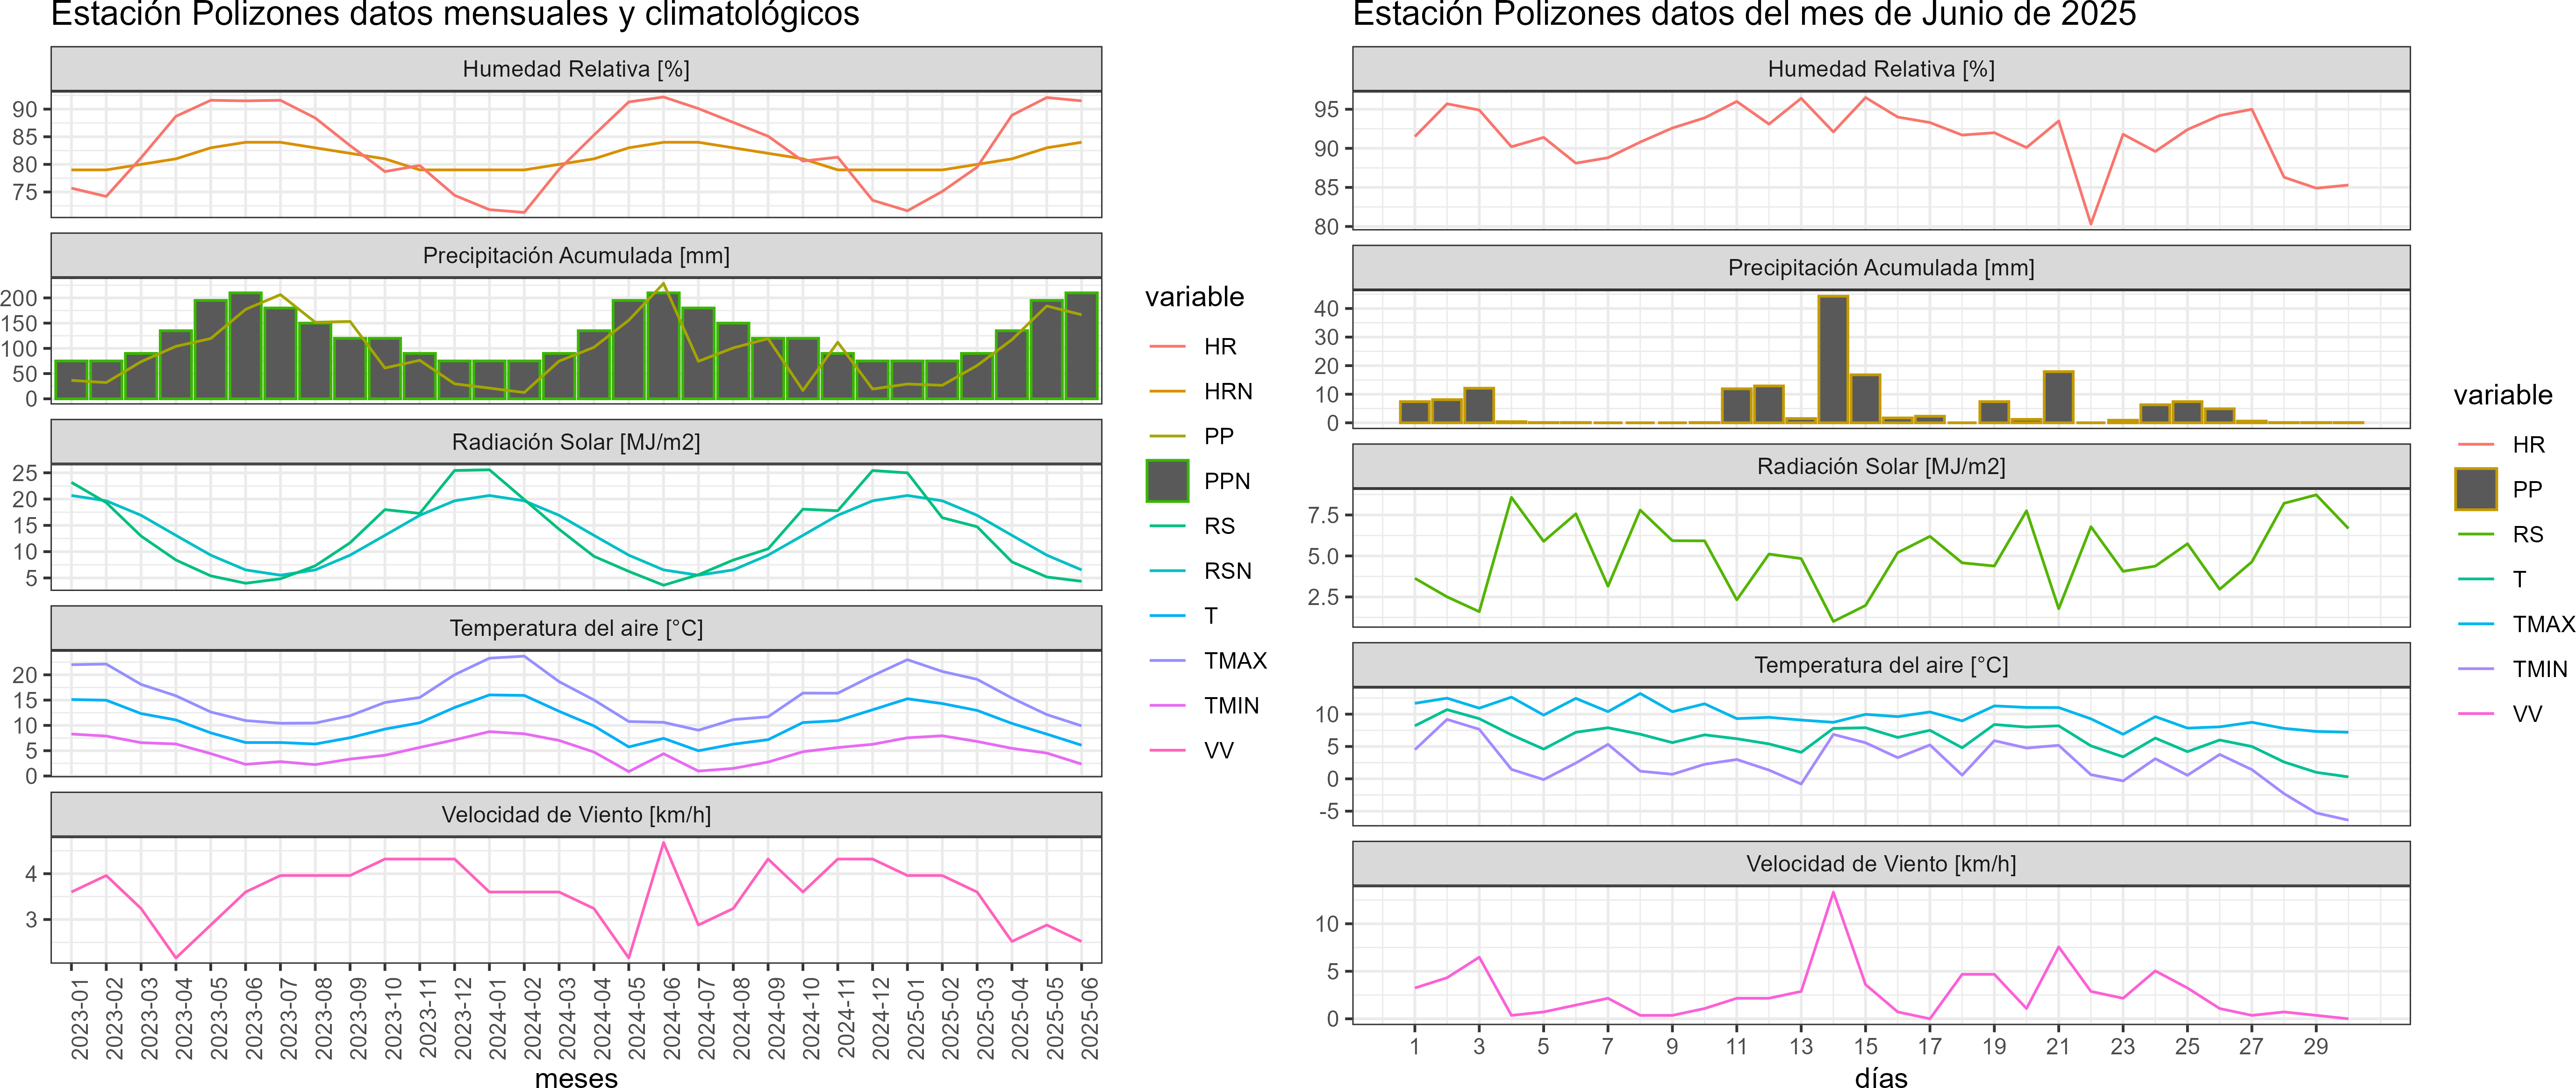Click the 7.5 tick label on the June Radiación Solar axis
Image resolution: width=2576 pixels, height=1088 pixels.
[x=1323, y=516]
